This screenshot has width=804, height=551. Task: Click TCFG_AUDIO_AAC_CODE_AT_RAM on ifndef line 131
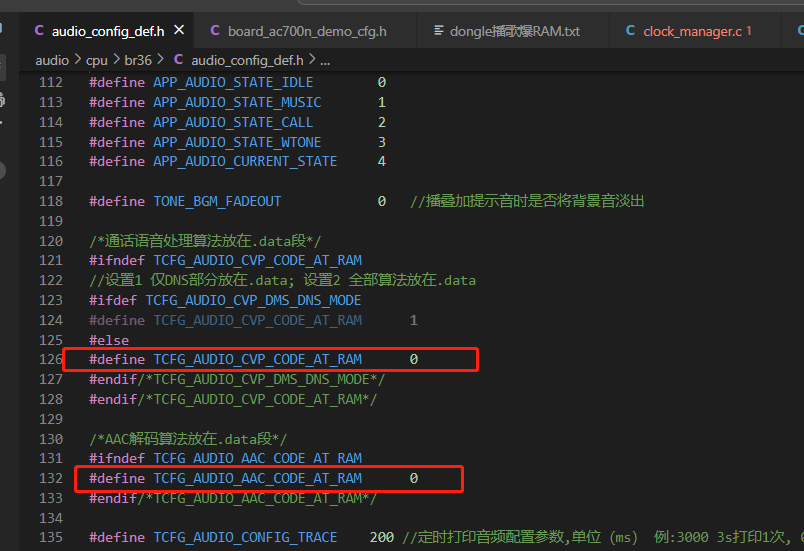[257, 458]
